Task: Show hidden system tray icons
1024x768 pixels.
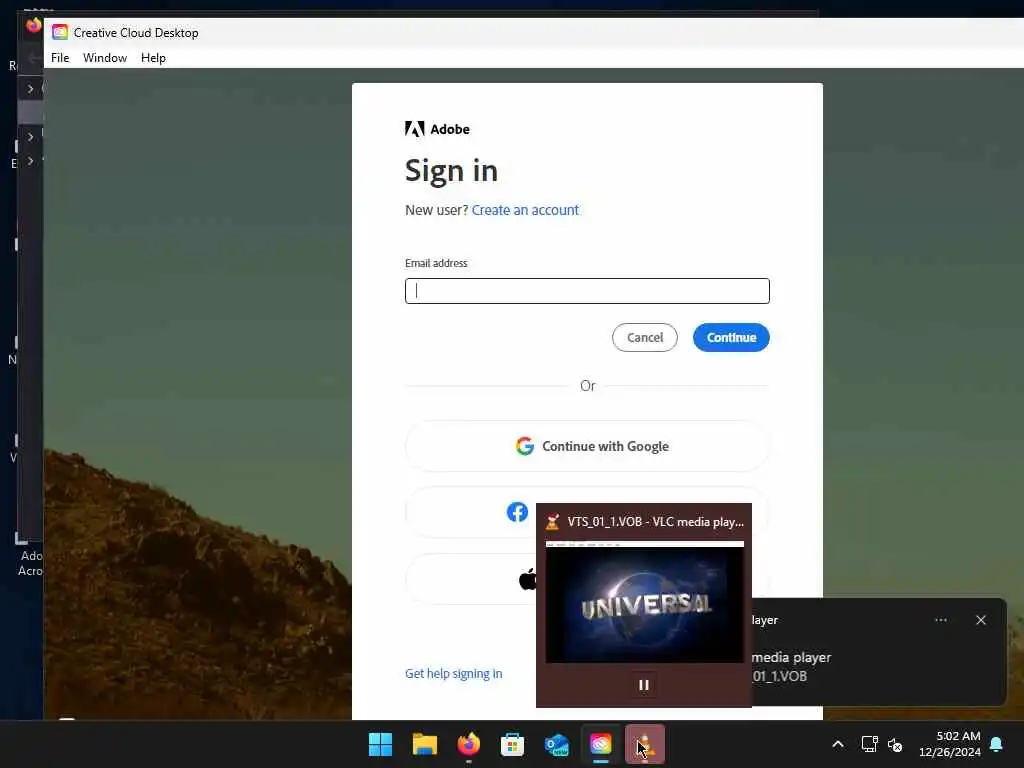Action: (x=838, y=744)
